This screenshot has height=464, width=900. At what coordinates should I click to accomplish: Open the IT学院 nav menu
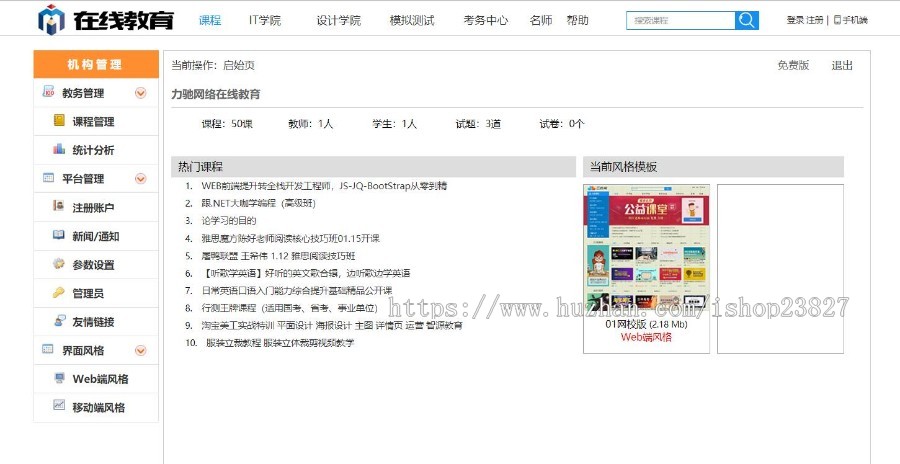tap(265, 20)
